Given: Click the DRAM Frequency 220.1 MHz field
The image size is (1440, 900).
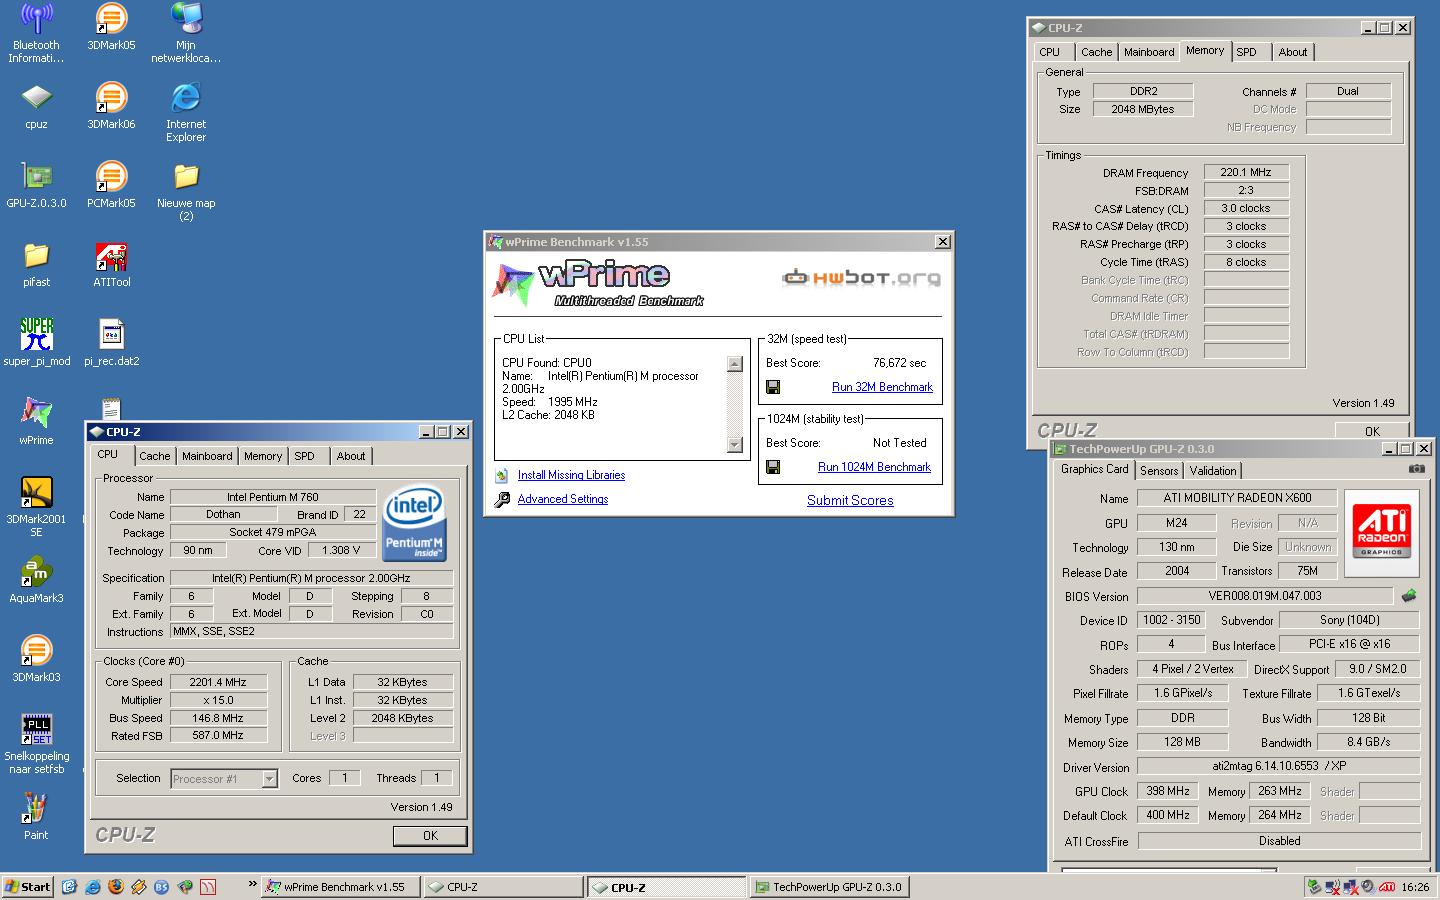Looking at the screenshot, I should point(1246,172).
